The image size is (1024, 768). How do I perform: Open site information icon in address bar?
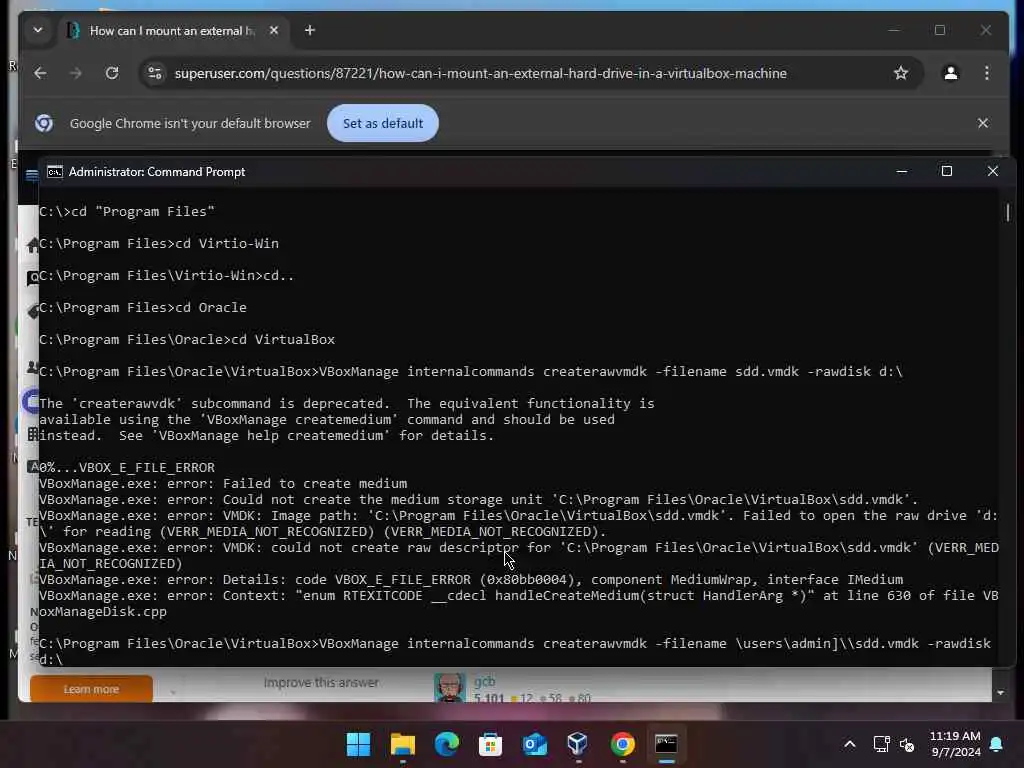pyautogui.click(x=155, y=73)
